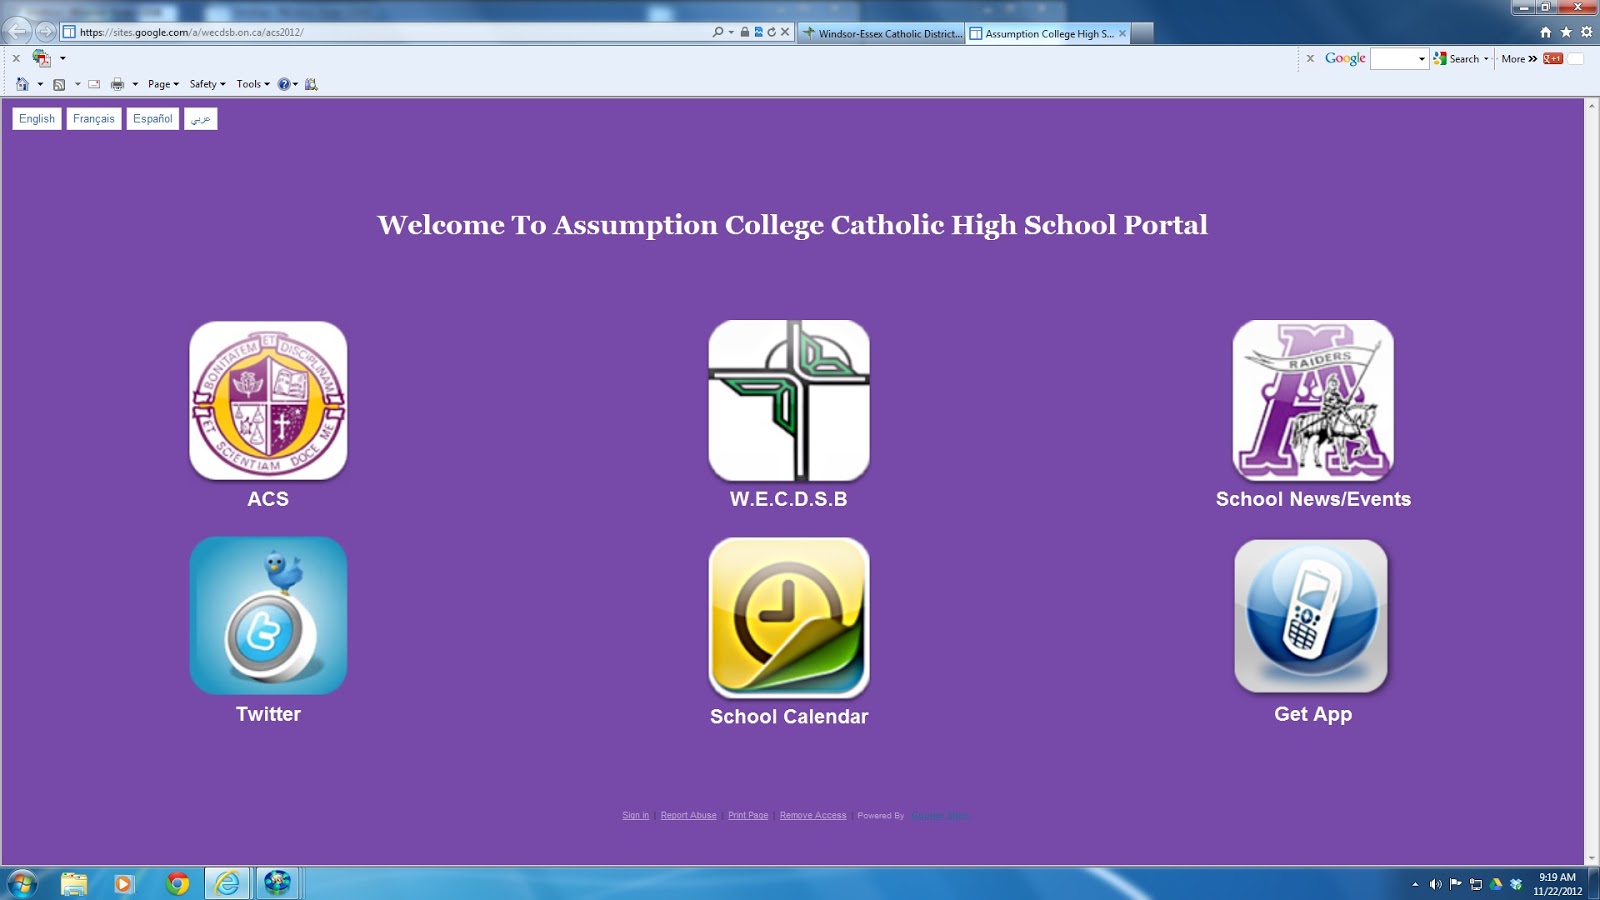Viewport: 1600px width, 900px height.
Task: Open the Get App phone icon
Action: [x=1311, y=616]
